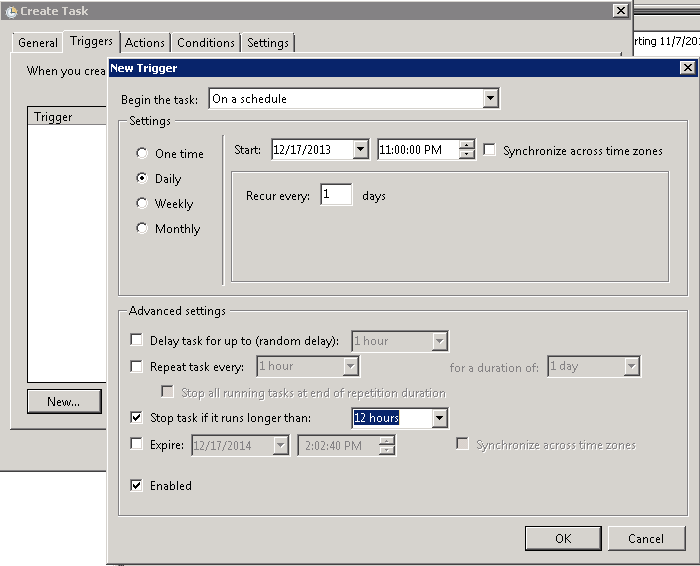Enable 'Delay task for up to' checkbox
Image resolution: width=700 pixels, height=566 pixels.
pyautogui.click(x=137, y=341)
